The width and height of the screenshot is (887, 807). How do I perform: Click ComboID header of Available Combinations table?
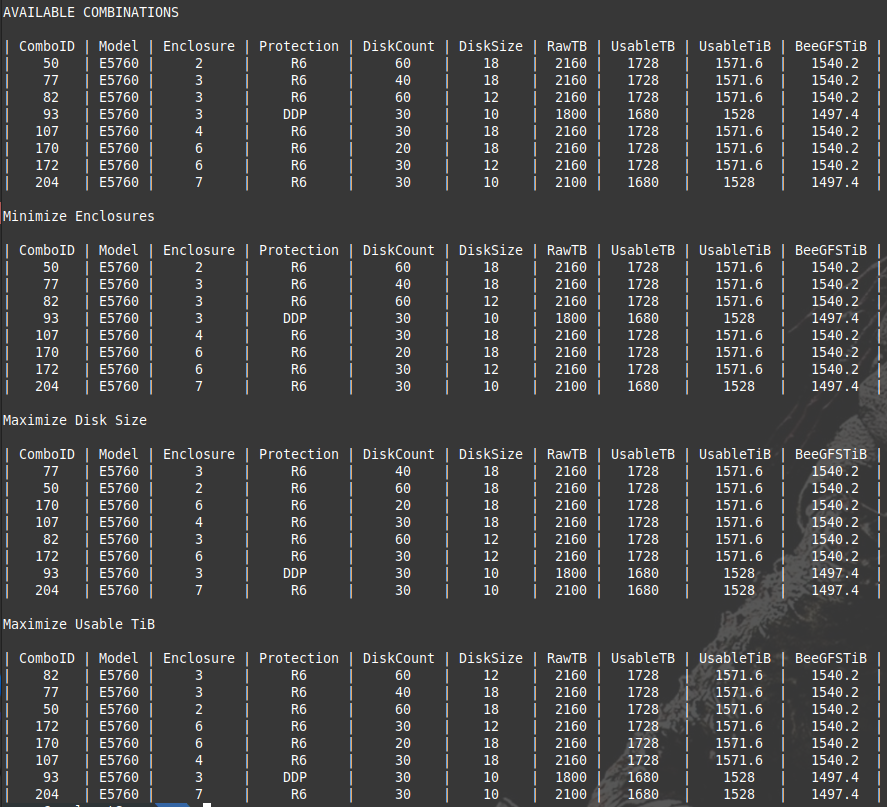(47, 46)
